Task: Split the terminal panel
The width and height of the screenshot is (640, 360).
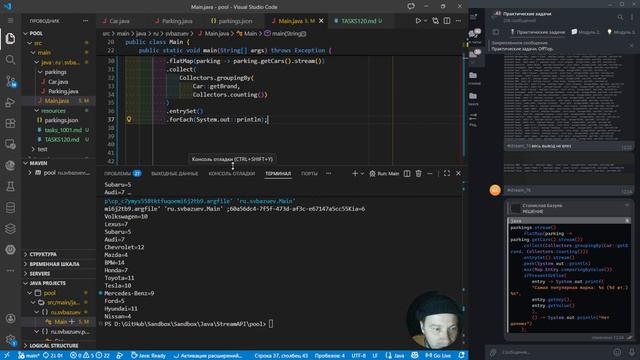Action: point(407,173)
